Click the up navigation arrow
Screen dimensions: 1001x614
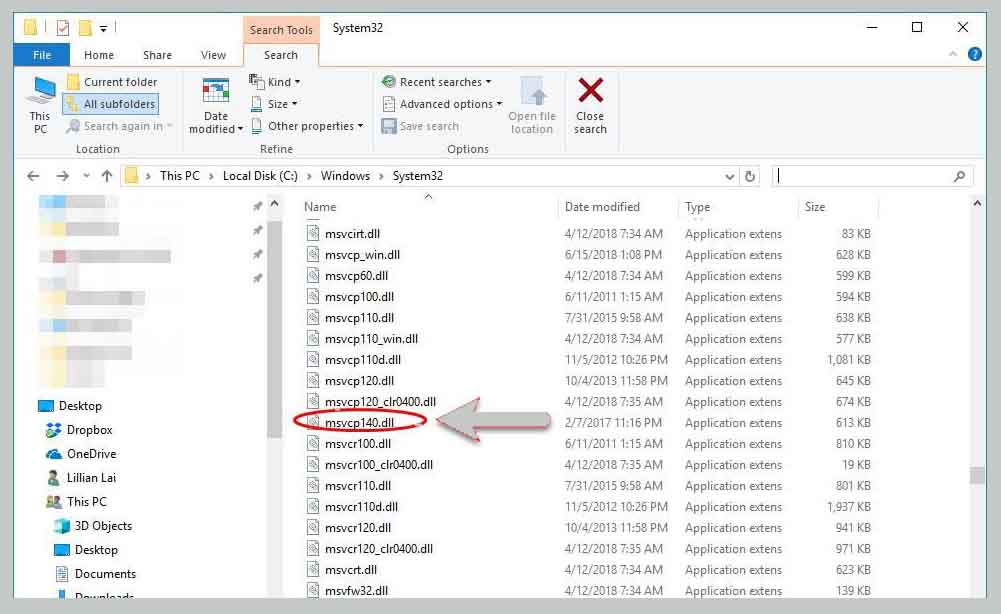105,176
